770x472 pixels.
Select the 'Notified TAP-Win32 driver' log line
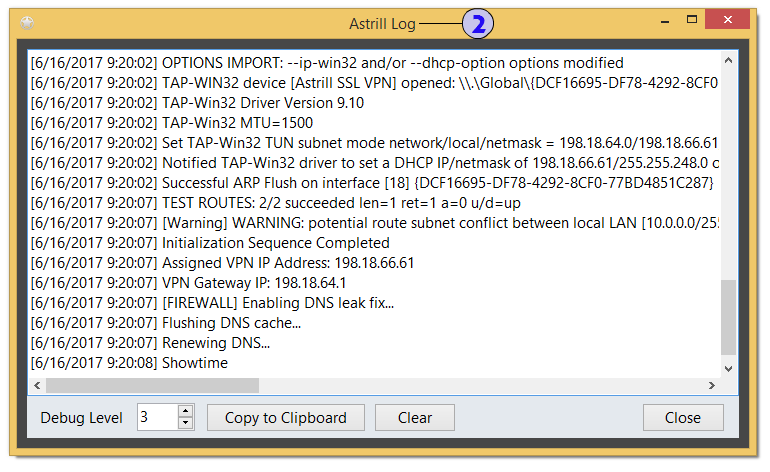374,163
